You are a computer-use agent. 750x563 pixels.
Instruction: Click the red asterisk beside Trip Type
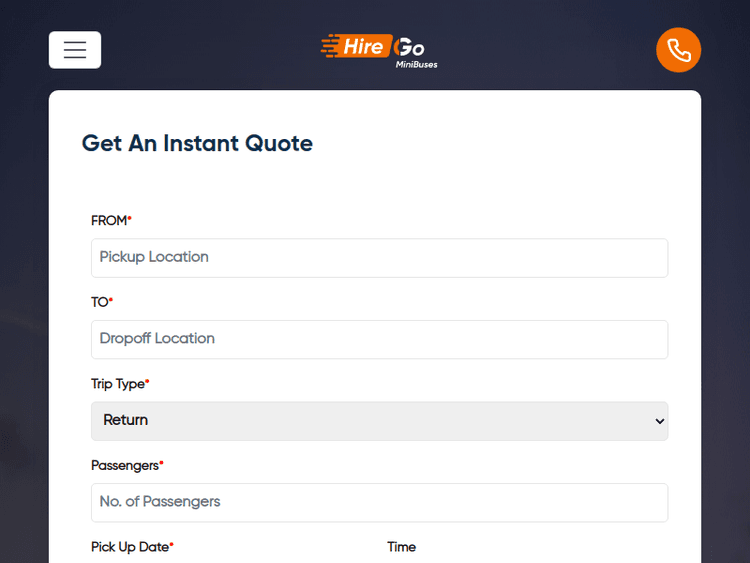pos(148,381)
